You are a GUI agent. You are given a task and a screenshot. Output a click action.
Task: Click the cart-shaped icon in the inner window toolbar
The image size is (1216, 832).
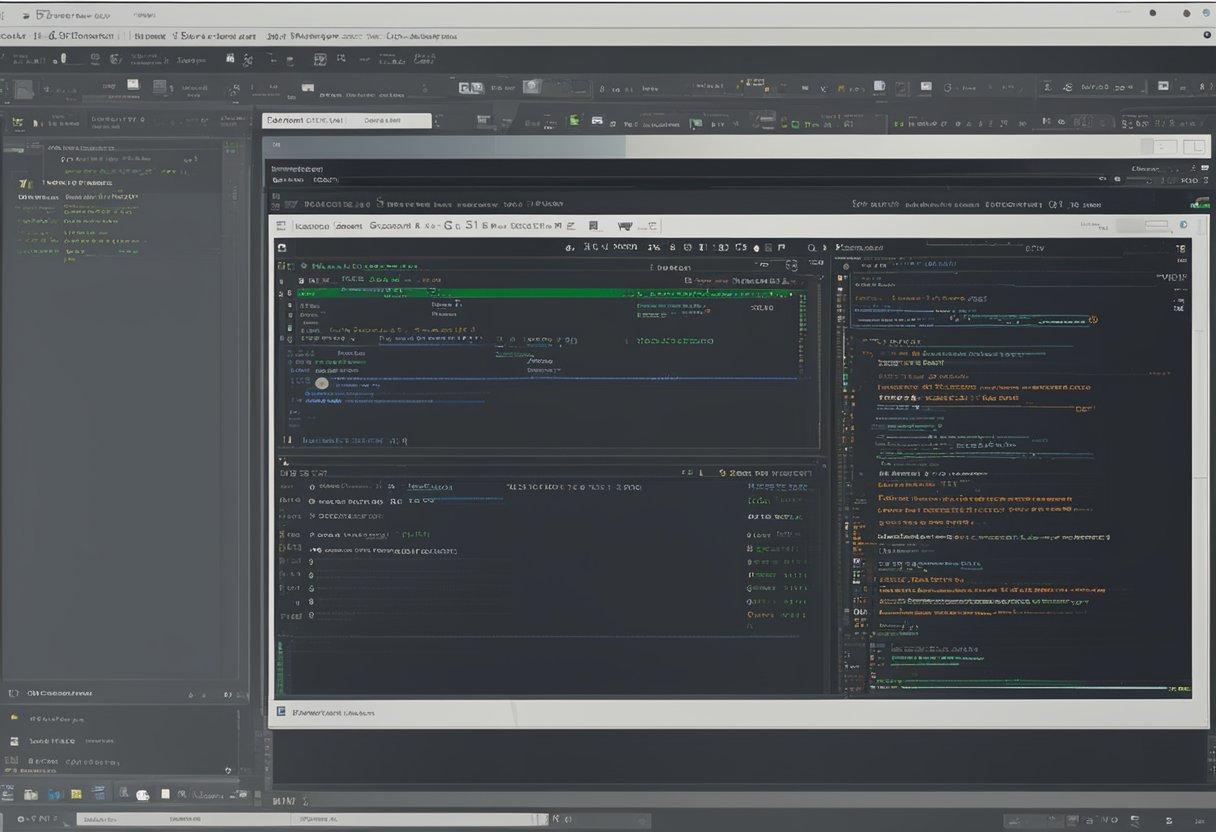click(626, 227)
